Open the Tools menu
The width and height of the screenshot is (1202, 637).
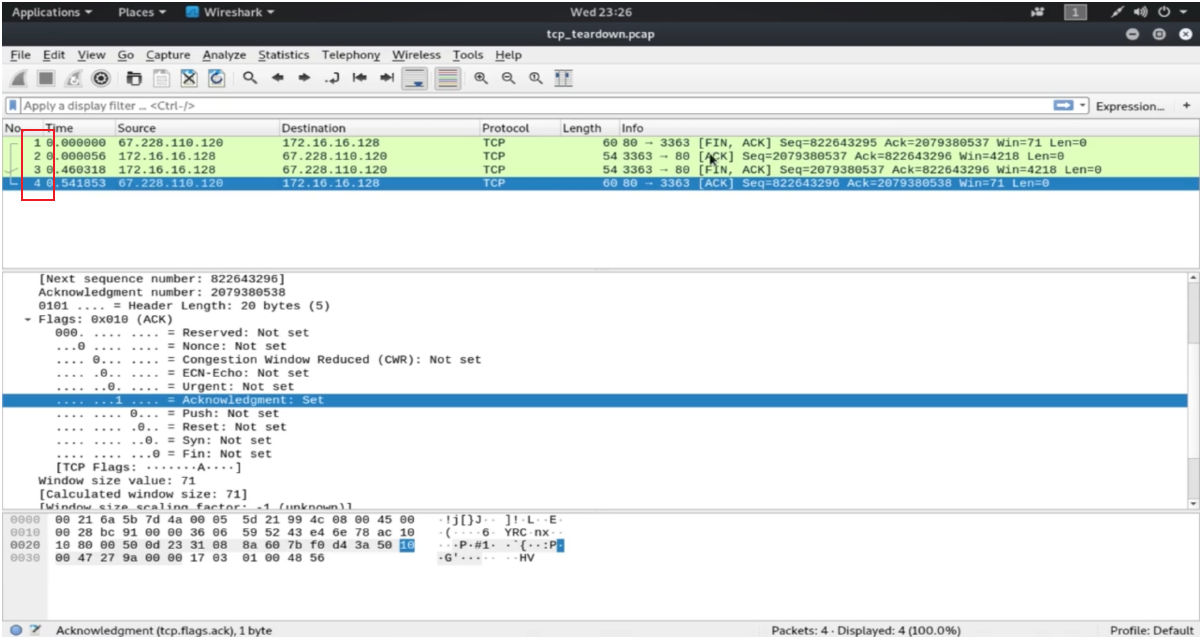(468, 55)
